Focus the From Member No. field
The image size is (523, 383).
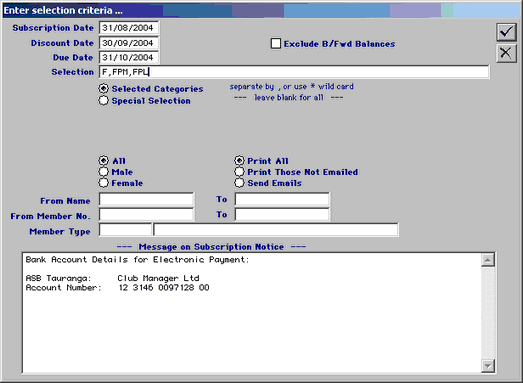click(x=146, y=215)
